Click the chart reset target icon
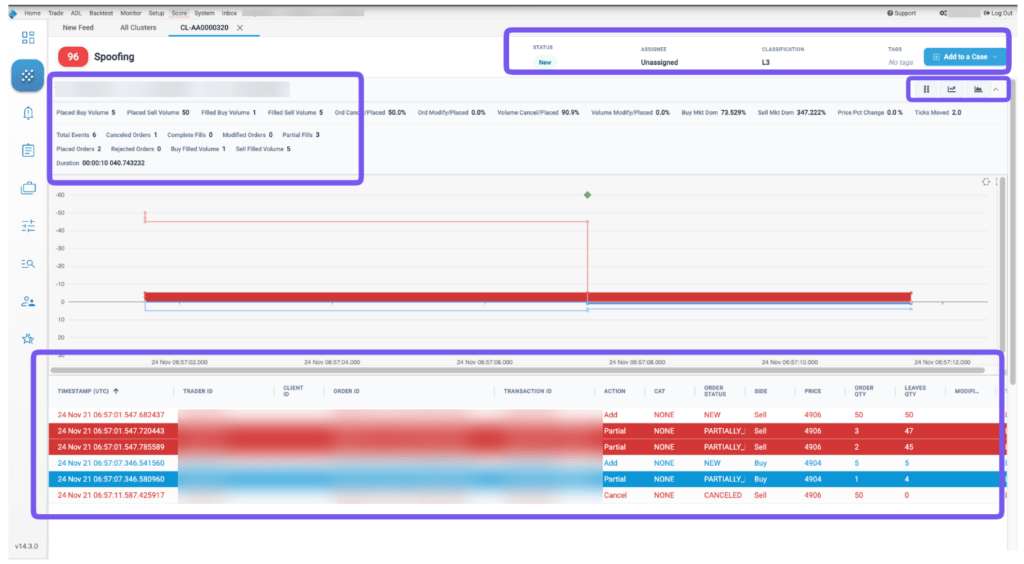1024x564 pixels. [985, 182]
